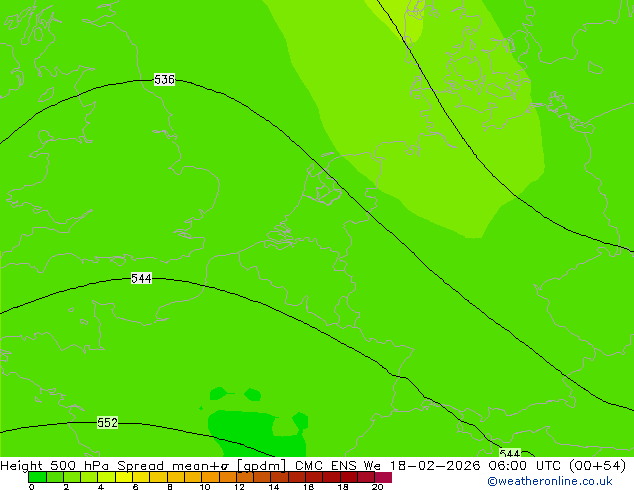Click the 536 contour line label
Screen dimensions: 634x490
pyautogui.click(x=164, y=79)
